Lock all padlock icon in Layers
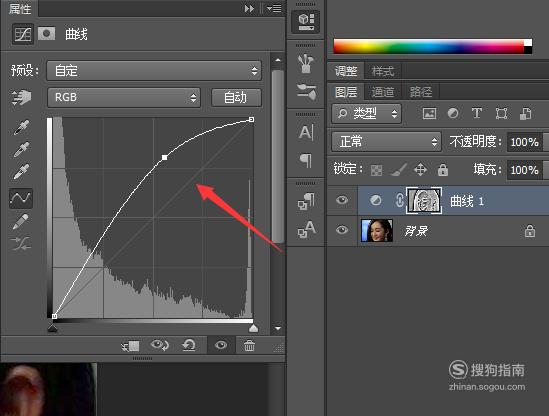The height and width of the screenshot is (416, 549). pyautogui.click(x=443, y=170)
